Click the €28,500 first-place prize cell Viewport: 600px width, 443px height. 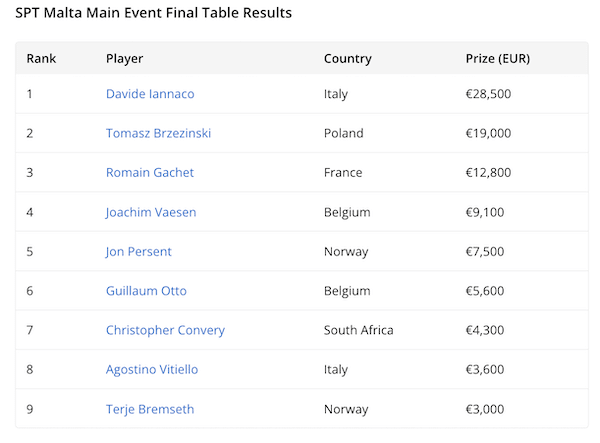[x=490, y=94]
